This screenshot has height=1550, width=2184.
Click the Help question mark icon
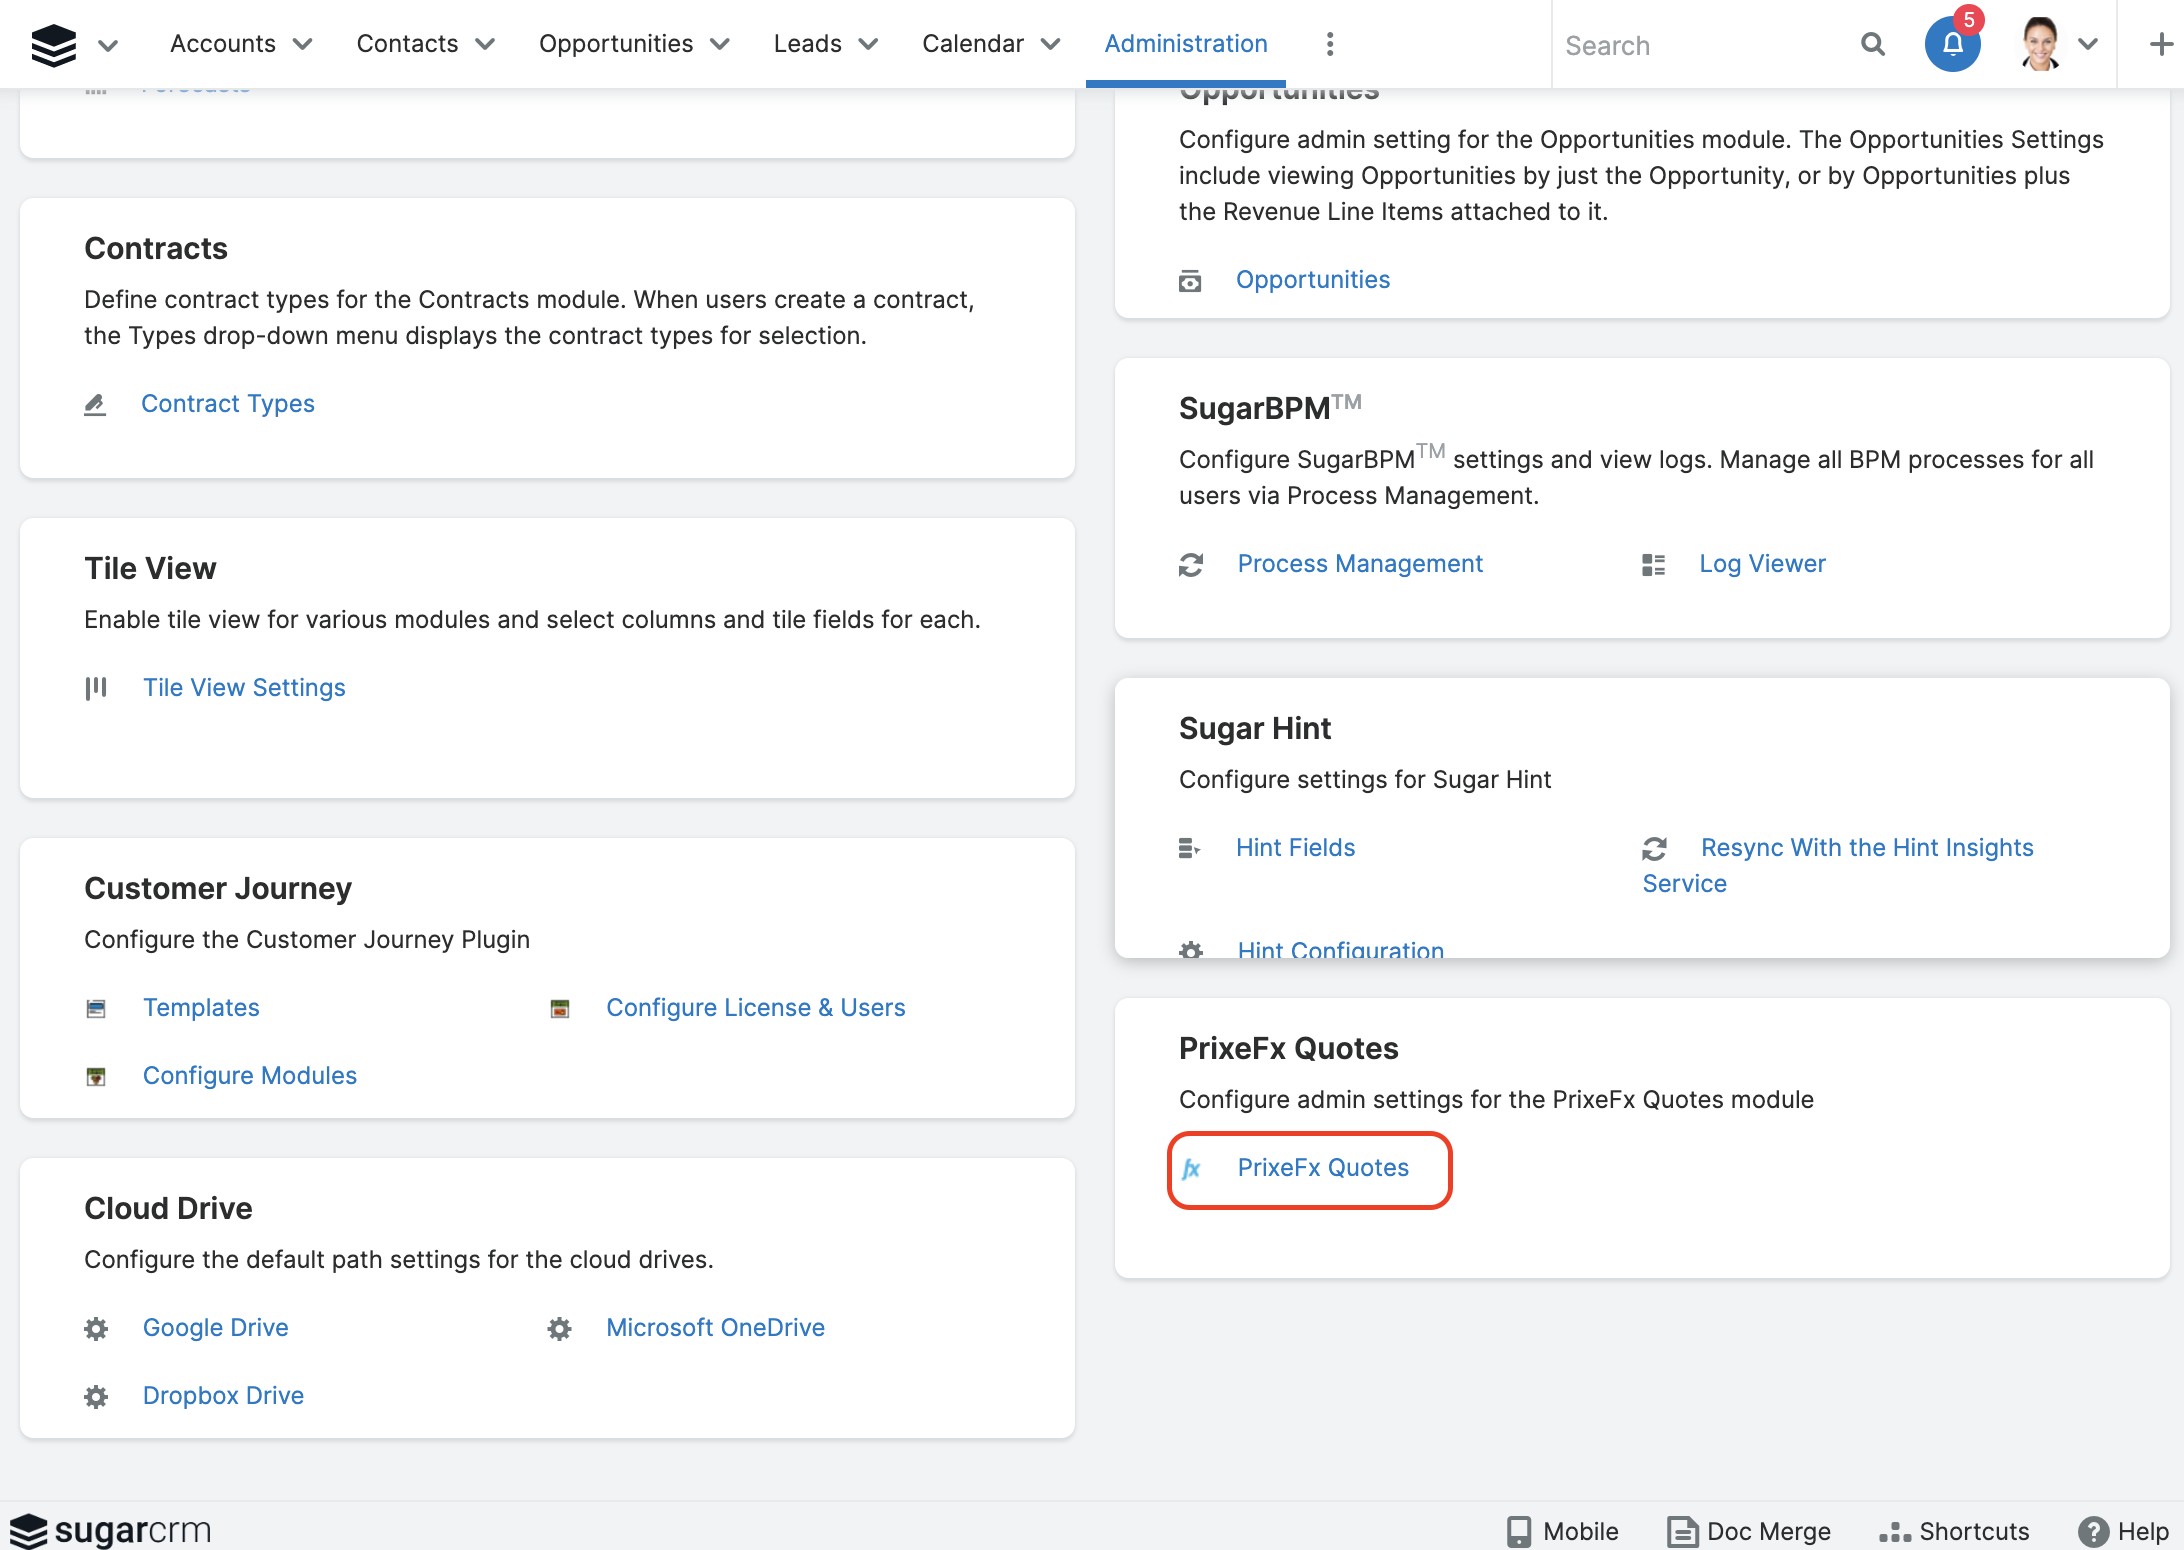click(x=2092, y=1531)
